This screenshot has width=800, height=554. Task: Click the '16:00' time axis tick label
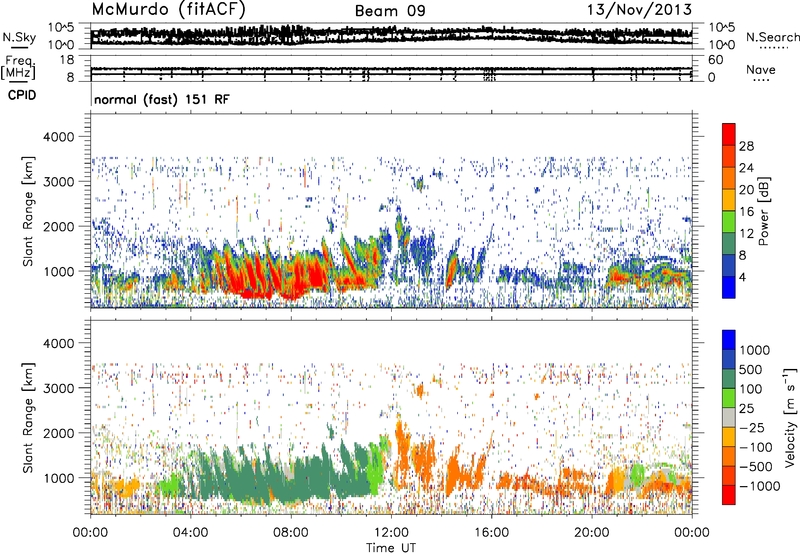491,533
